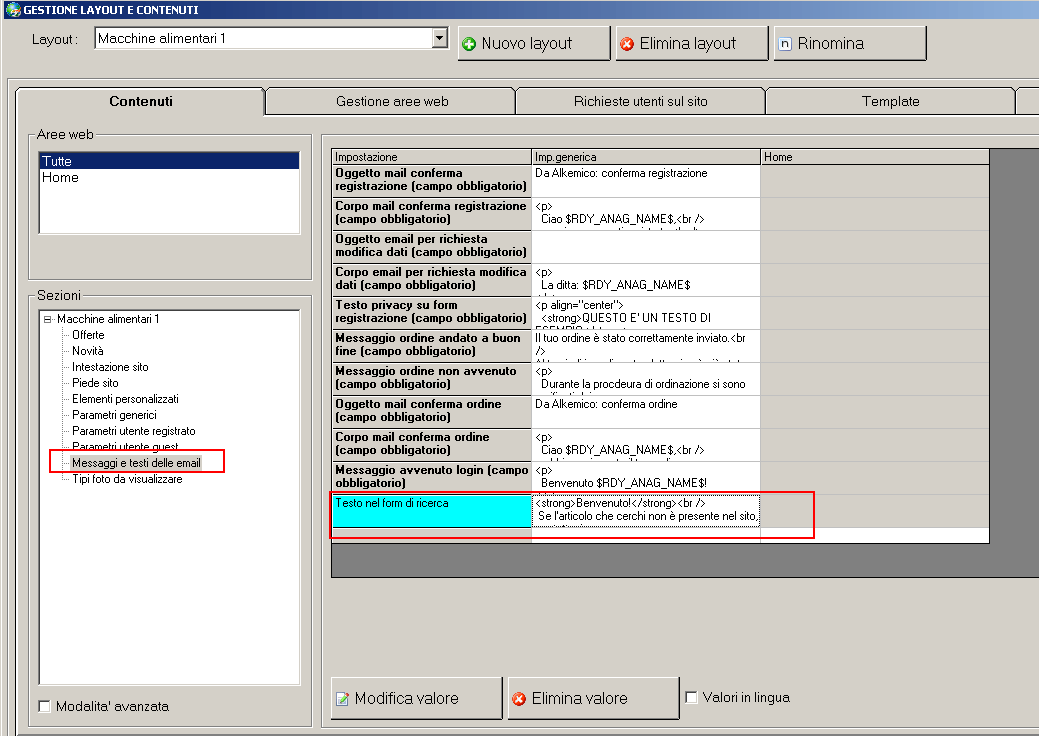This screenshot has width=1039, height=736.
Task: Click the Impostazione column header
Action: pos(431,157)
